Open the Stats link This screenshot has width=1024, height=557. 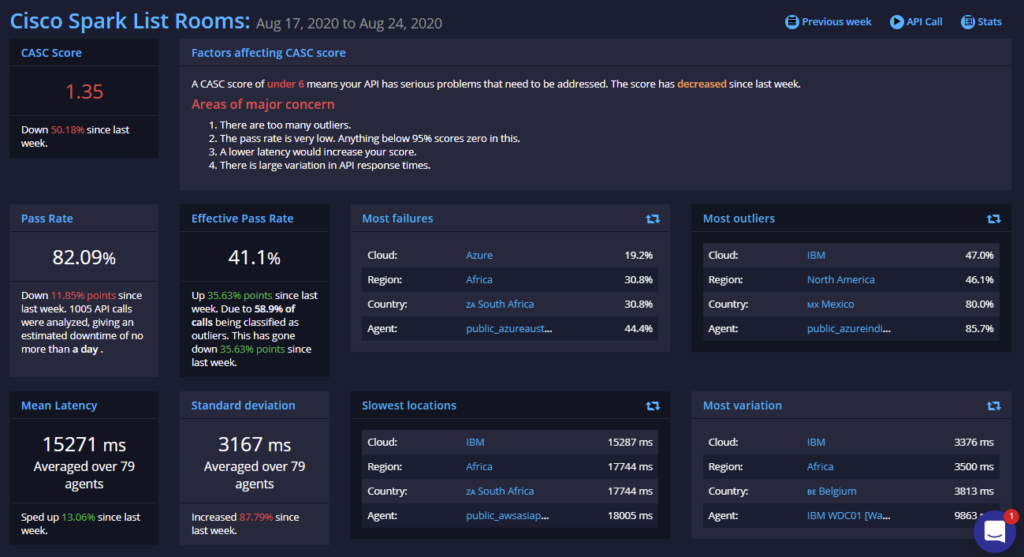point(989,22)
